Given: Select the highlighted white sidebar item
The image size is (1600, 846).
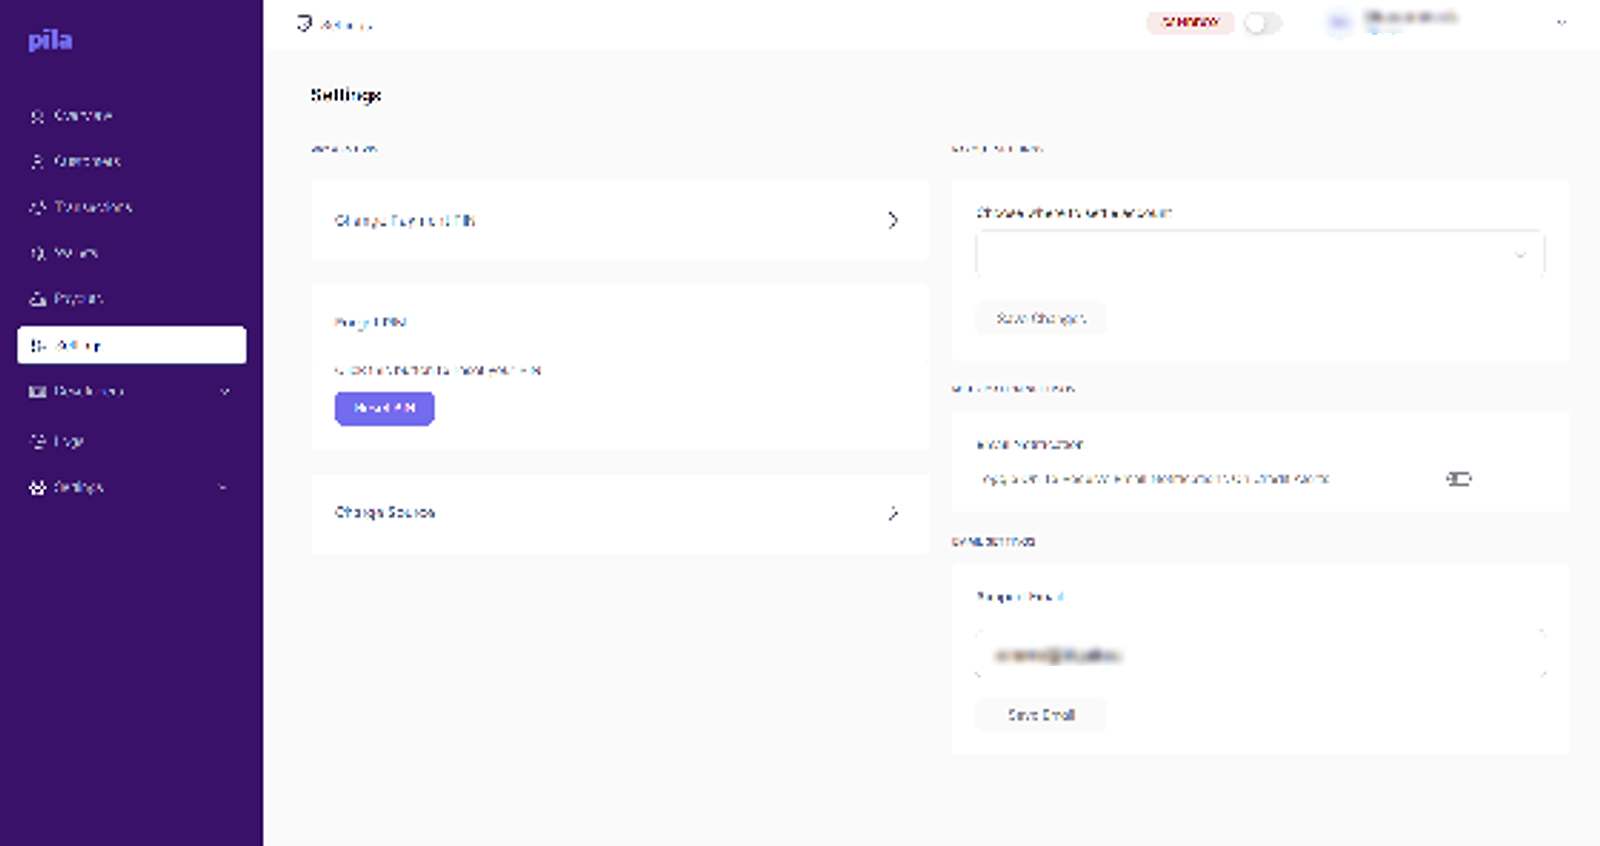Looking at the screenshot, I should tap(132, 345).
